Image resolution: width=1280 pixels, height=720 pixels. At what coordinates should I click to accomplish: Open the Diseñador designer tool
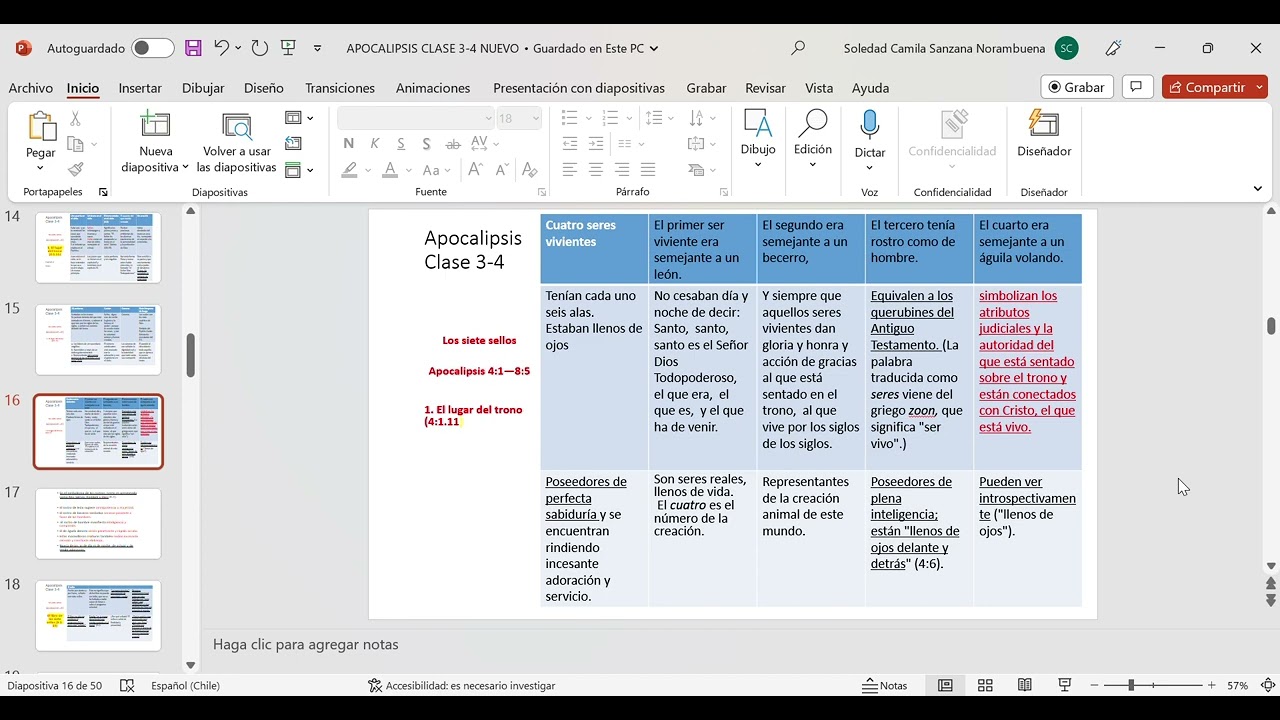(1044, 134)
